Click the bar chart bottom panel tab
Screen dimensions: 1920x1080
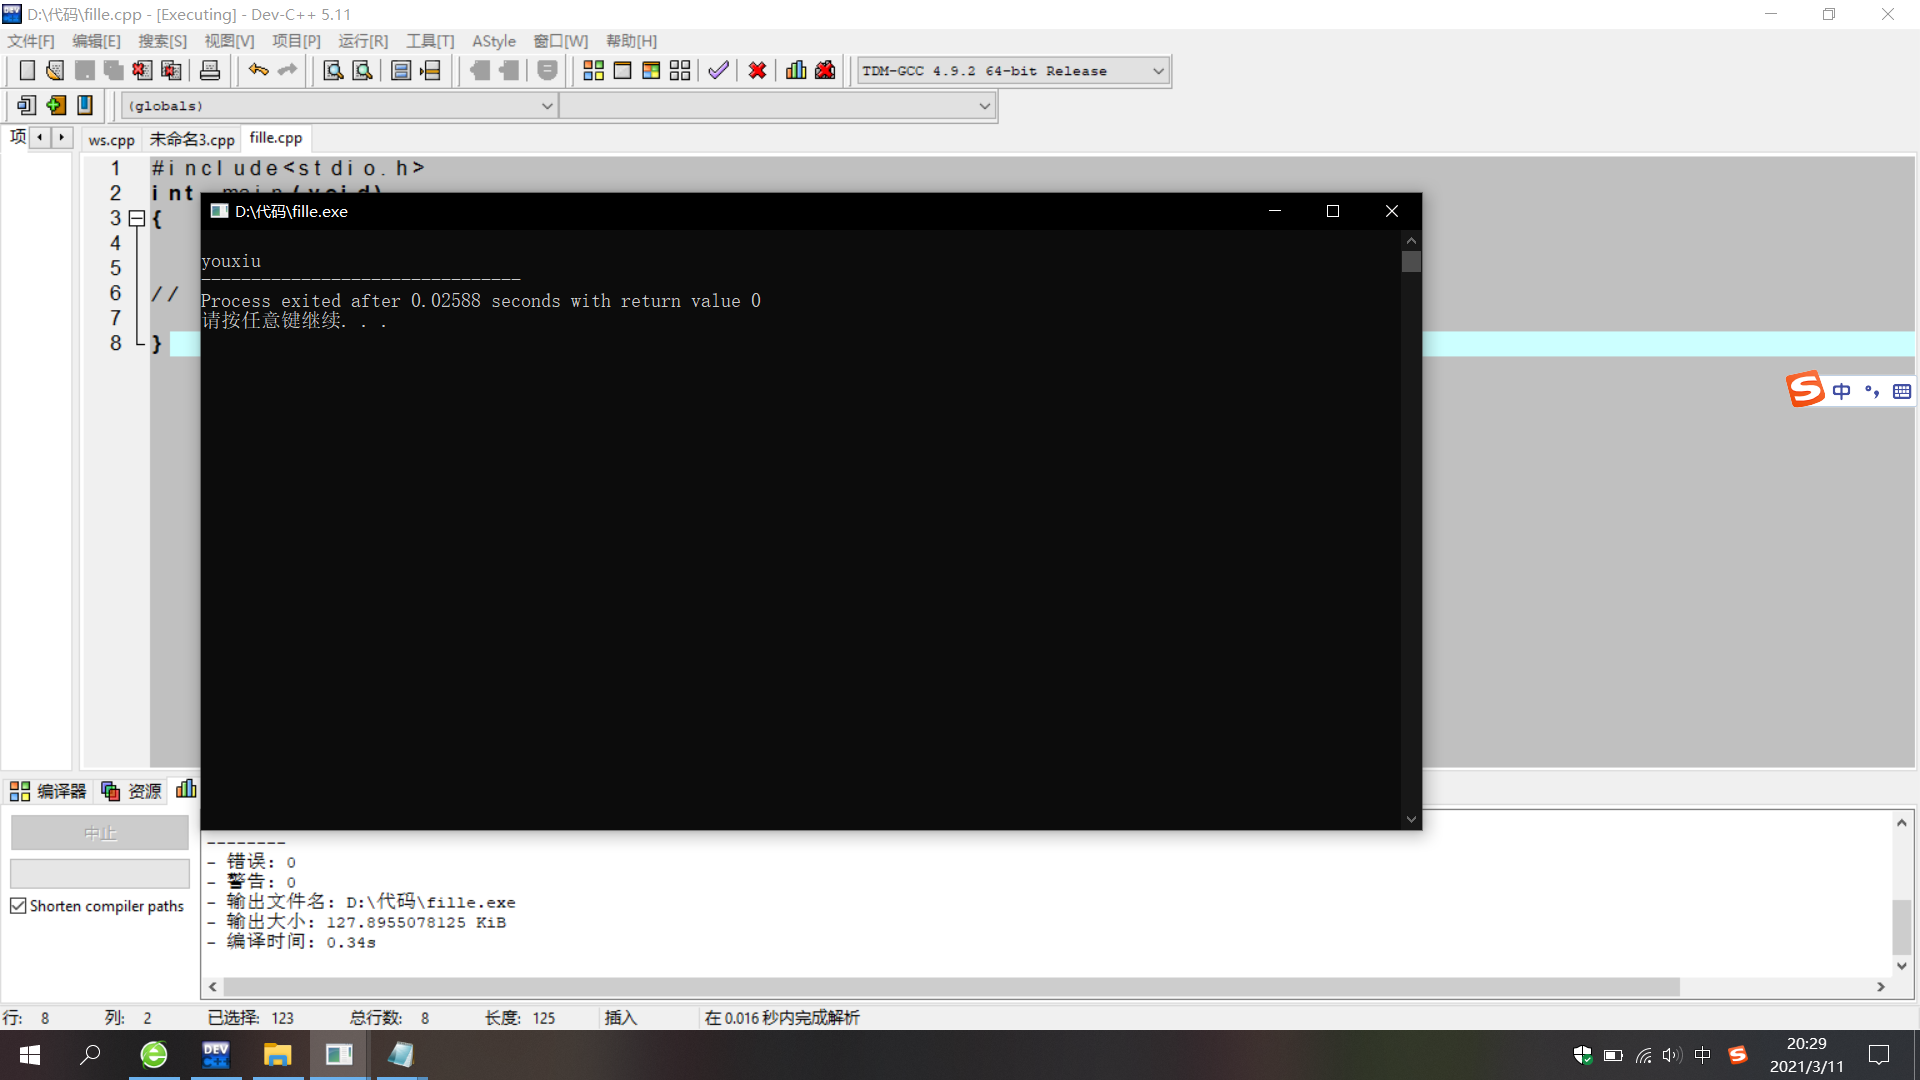click(x=186, y=790)
